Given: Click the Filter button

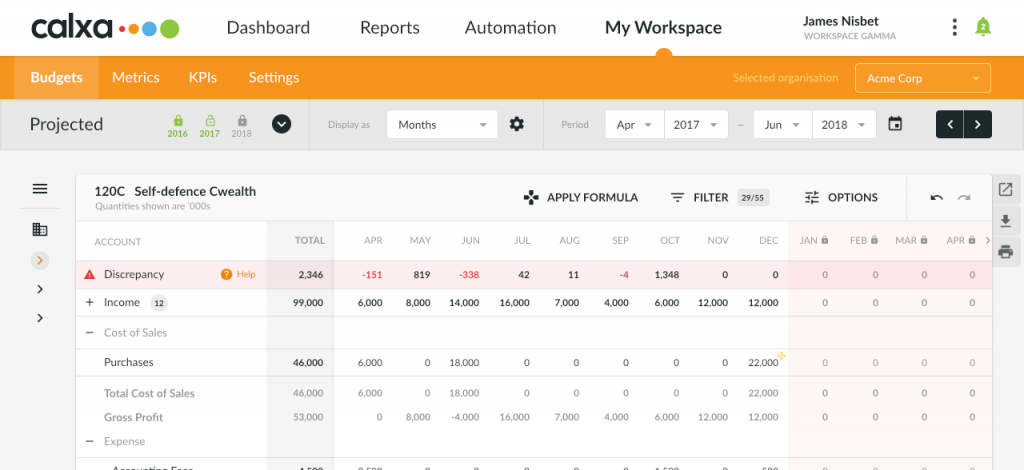Looking at the screenshot, I should point(699,198).
